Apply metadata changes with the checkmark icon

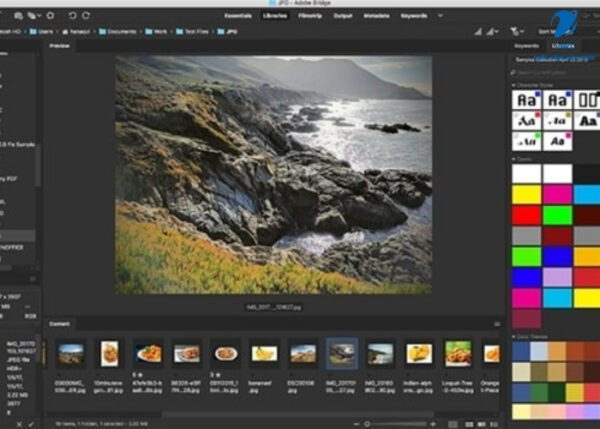[x=31, y=424]
